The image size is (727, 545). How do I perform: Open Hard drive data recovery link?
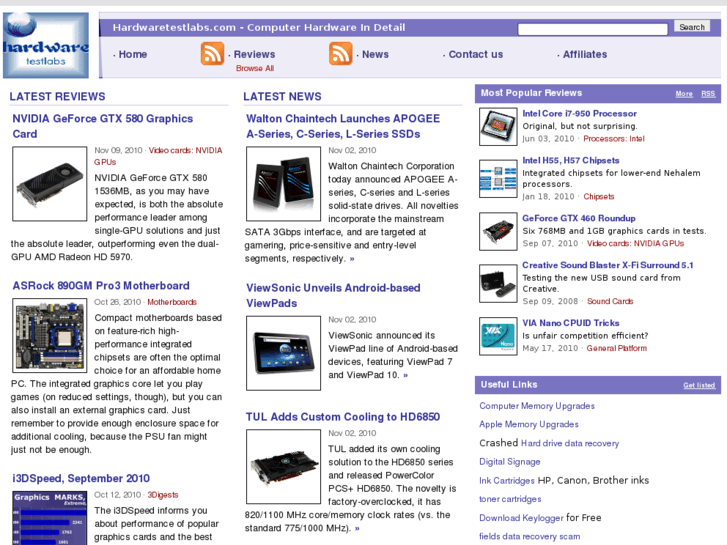coord(570,443)
